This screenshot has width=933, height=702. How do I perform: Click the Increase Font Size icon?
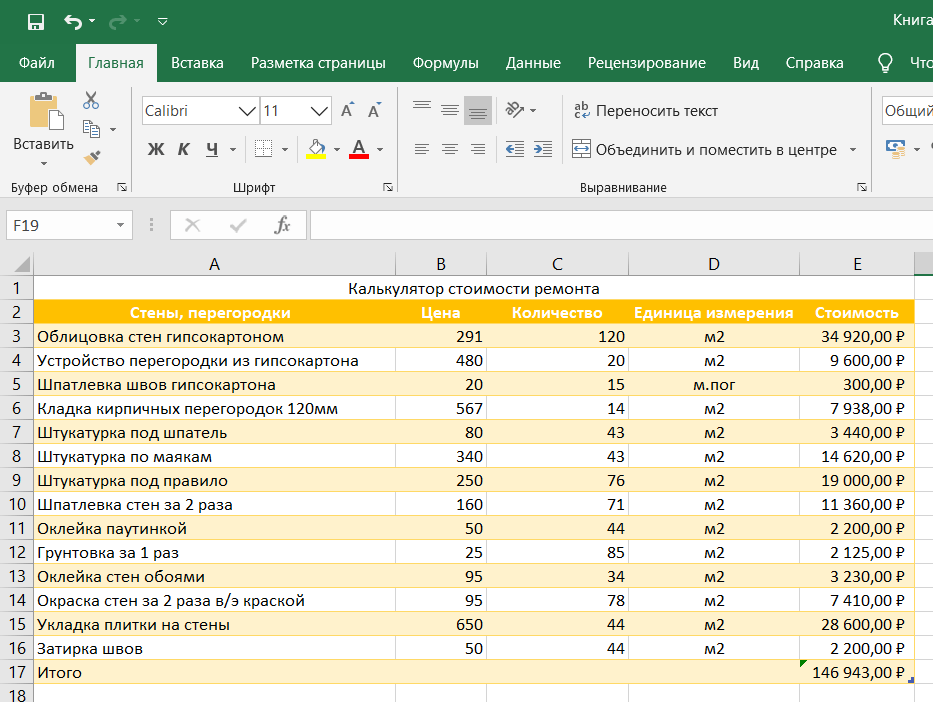click(347, 111)
